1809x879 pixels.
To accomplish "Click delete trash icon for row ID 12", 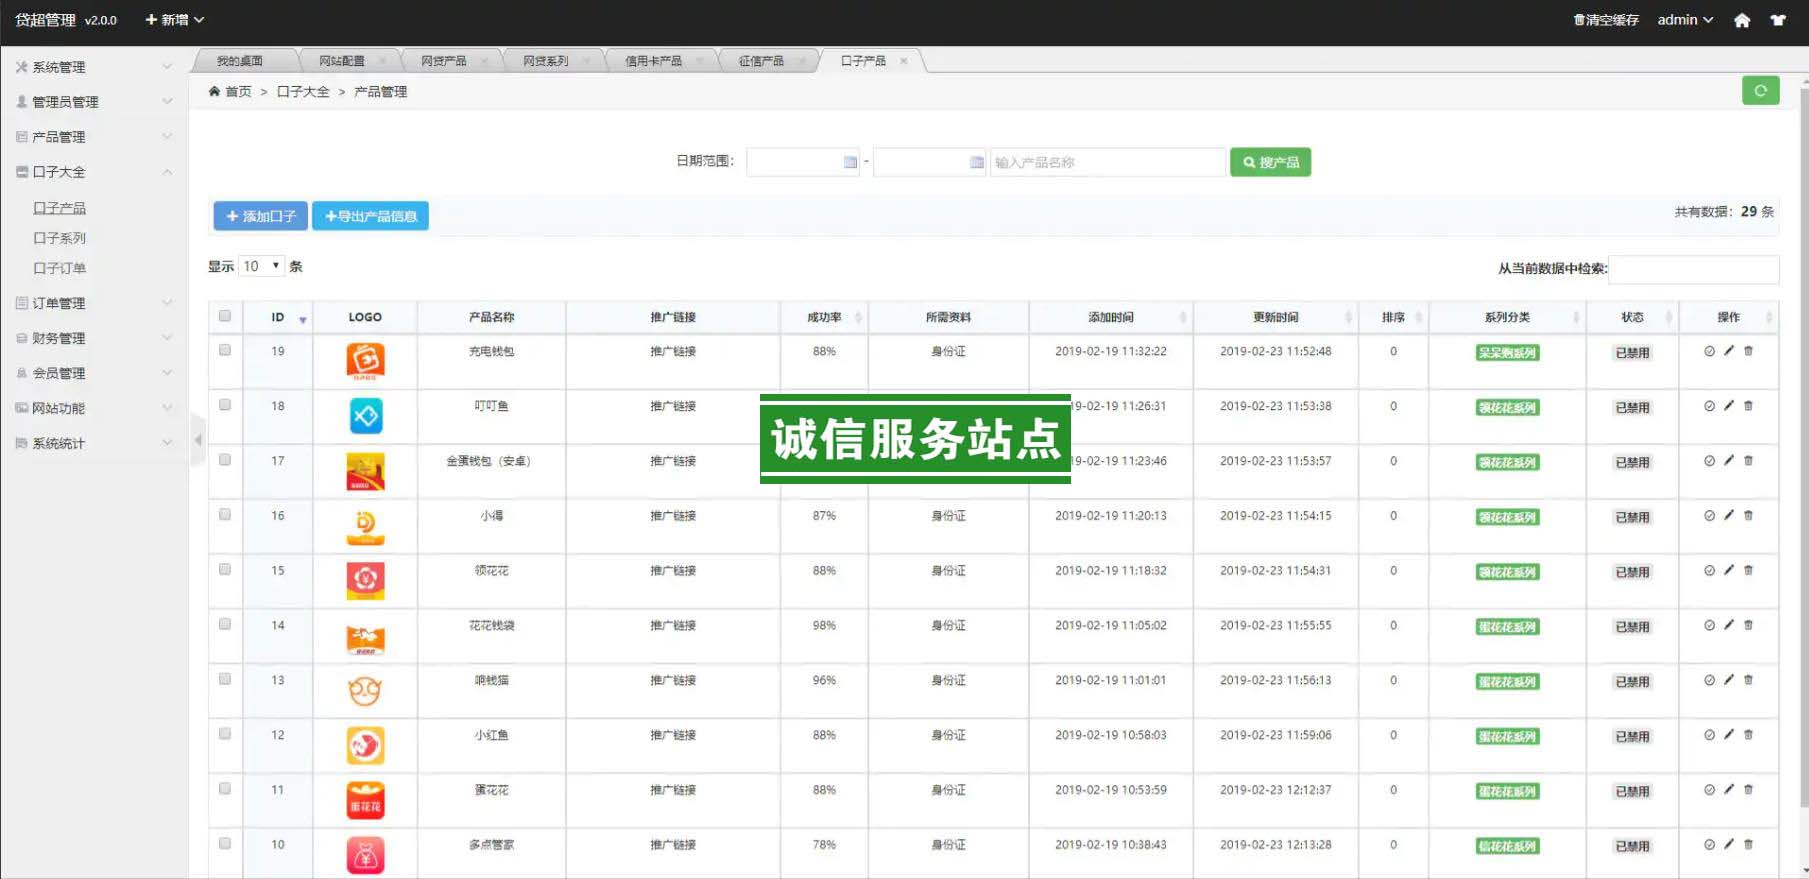I will (1748, 735).
